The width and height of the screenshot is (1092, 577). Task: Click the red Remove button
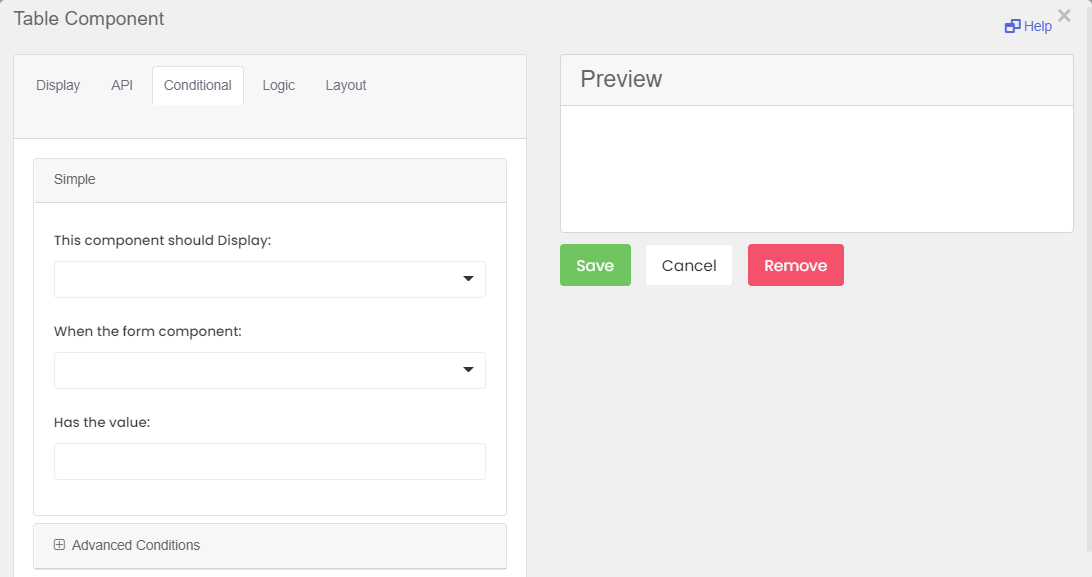[796, 265]
